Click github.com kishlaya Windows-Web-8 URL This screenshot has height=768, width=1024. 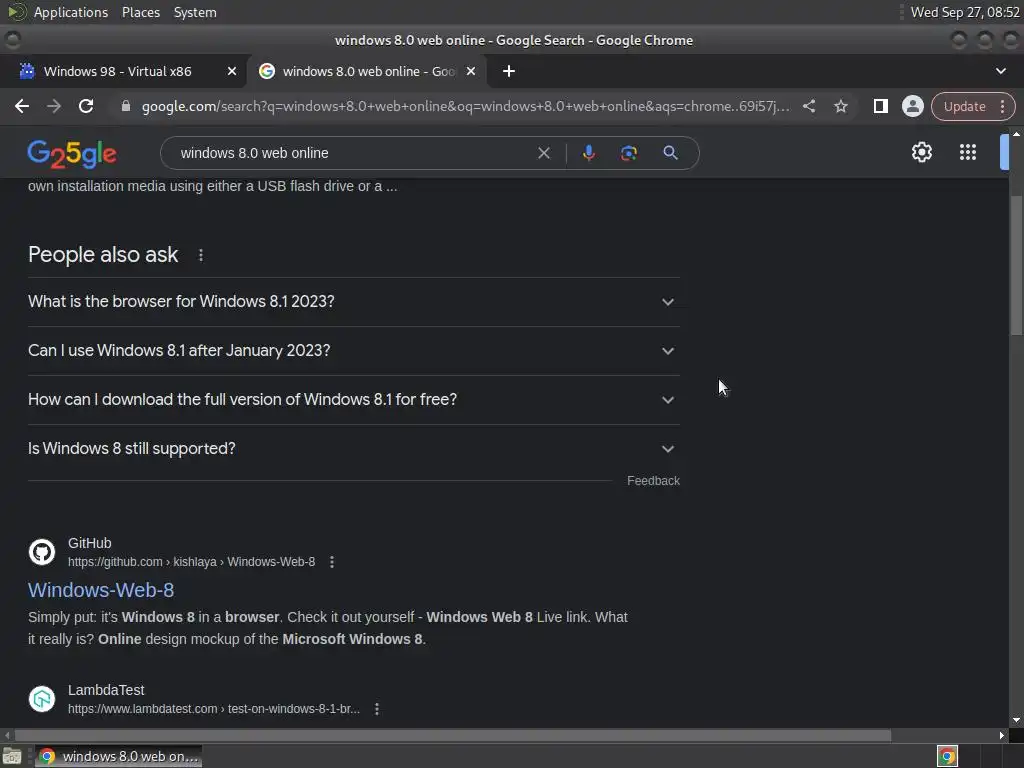click(x=191, y=562)
